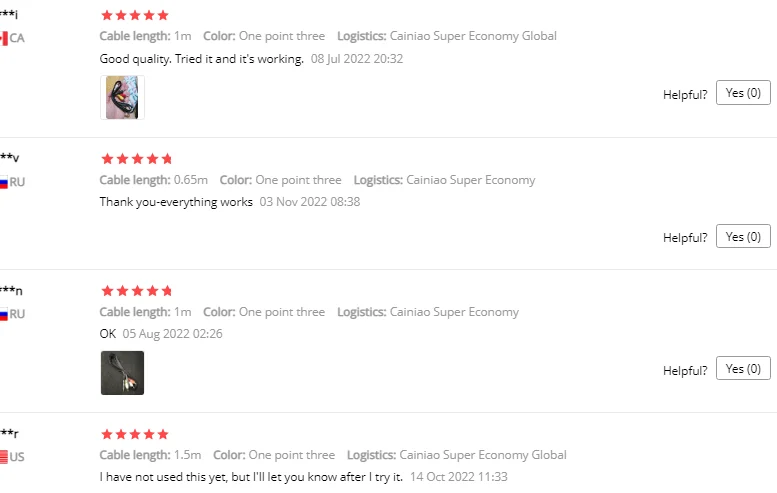The width and height of the screenshot is (777, 493).
Task: Click the star rating on the 'Good quality' review
Action: click(x=135, y=16)
